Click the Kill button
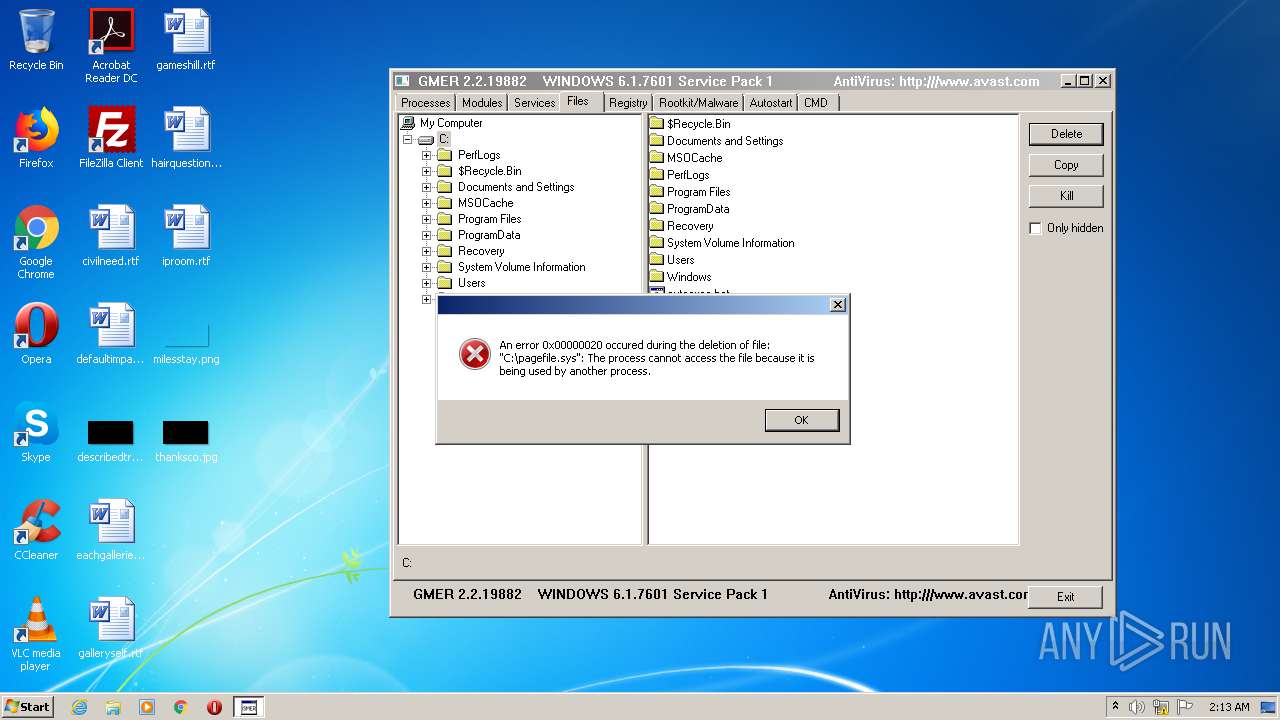The width and height of the screenshot is (1280, 720). [1066, 196]
